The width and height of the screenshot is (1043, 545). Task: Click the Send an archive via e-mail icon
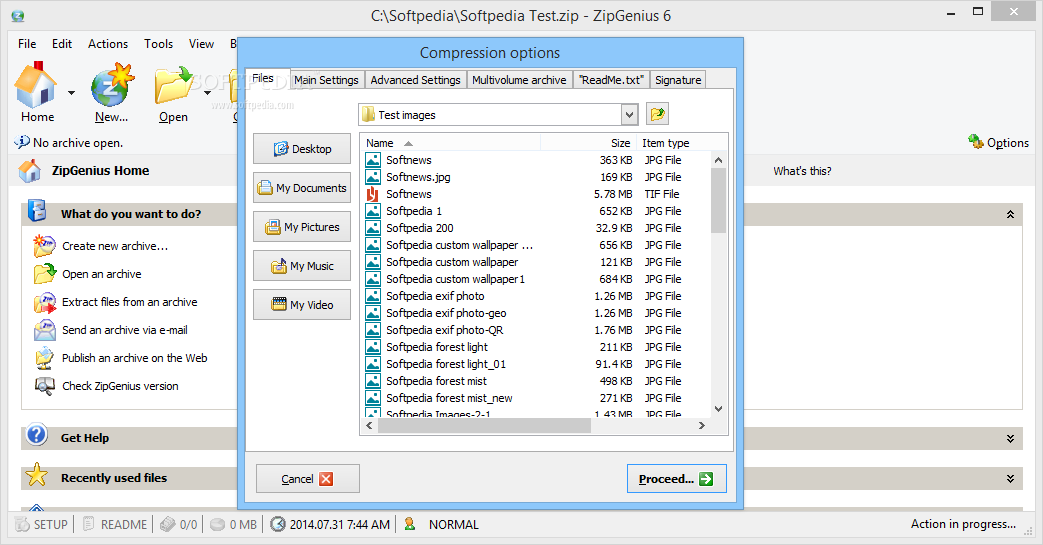click(45, 330)
